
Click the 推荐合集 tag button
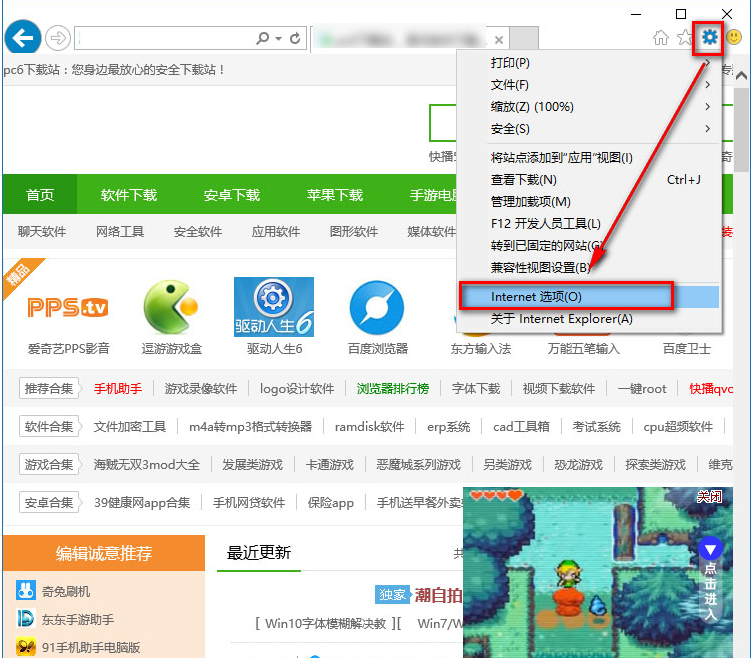pos(49,388)
